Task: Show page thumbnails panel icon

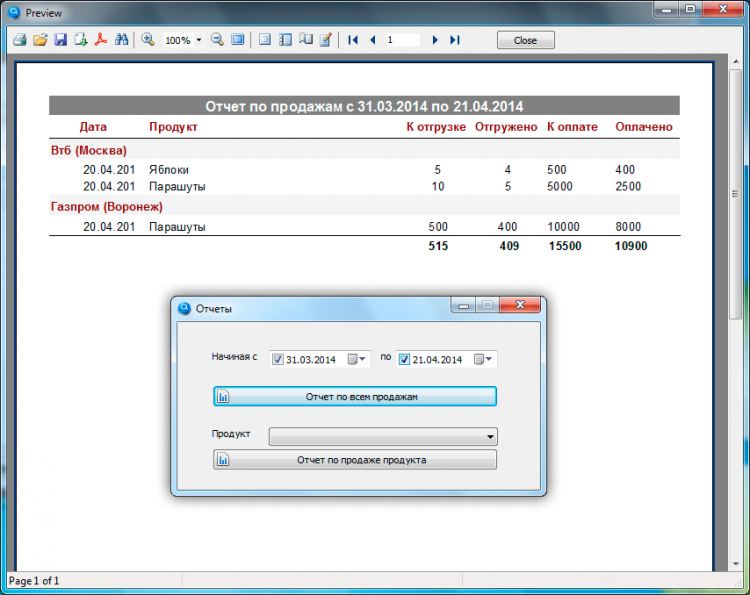Action: (285, 40)
